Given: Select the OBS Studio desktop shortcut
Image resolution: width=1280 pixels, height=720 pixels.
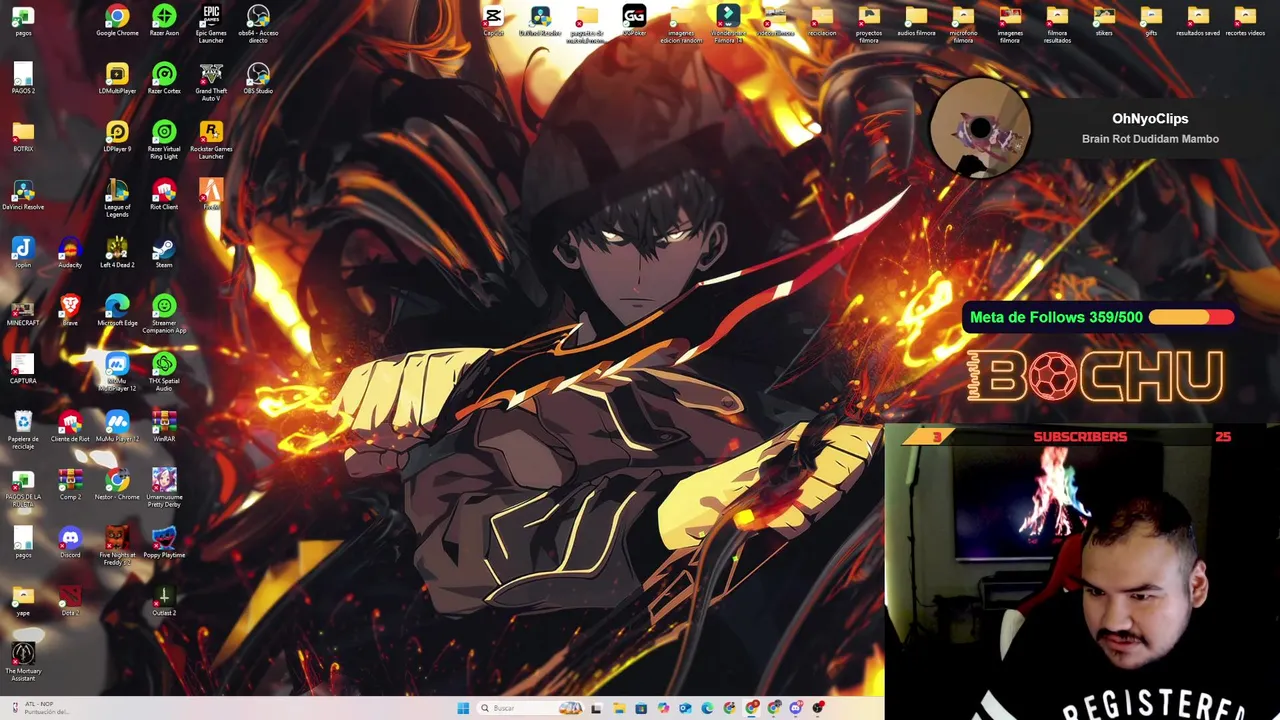Looking at the screenshot, I should click(258, 78).
